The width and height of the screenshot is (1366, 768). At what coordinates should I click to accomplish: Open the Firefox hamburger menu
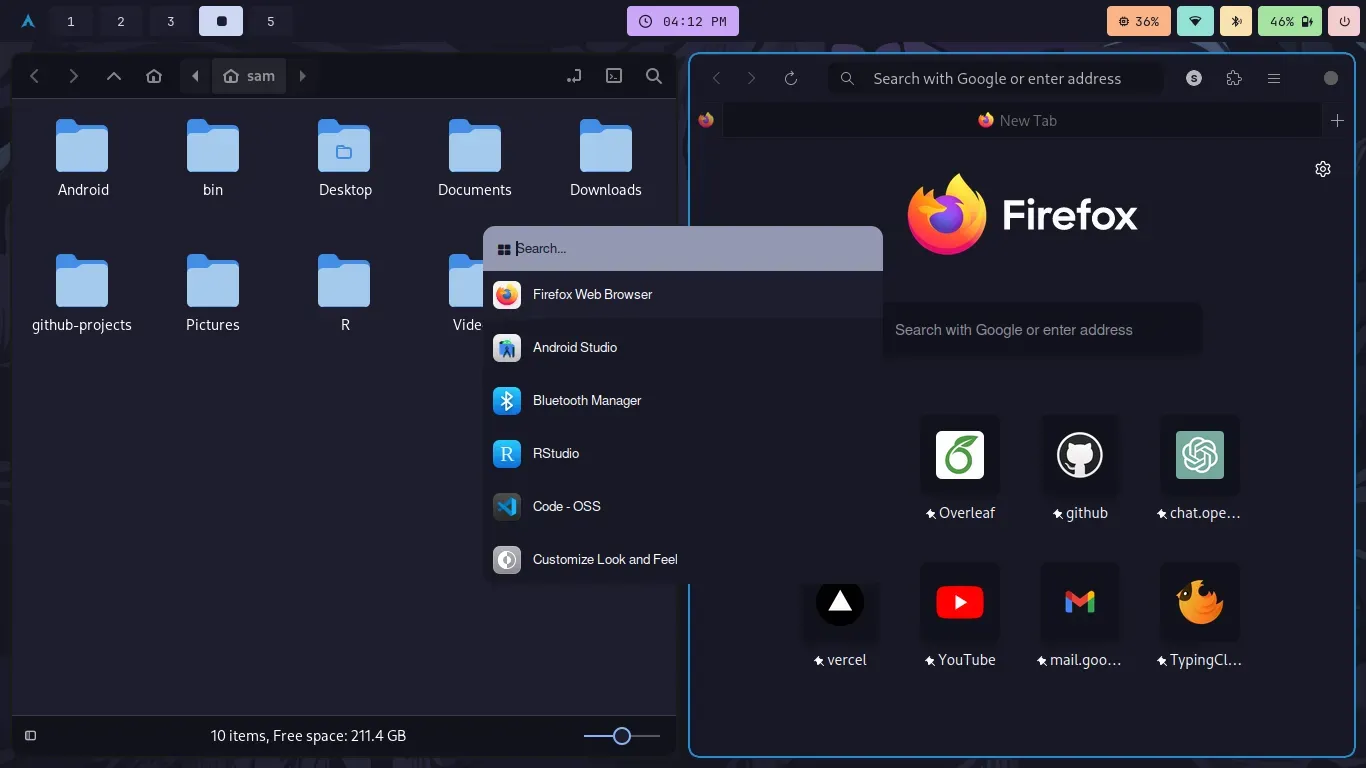[x=1274, y=78]
